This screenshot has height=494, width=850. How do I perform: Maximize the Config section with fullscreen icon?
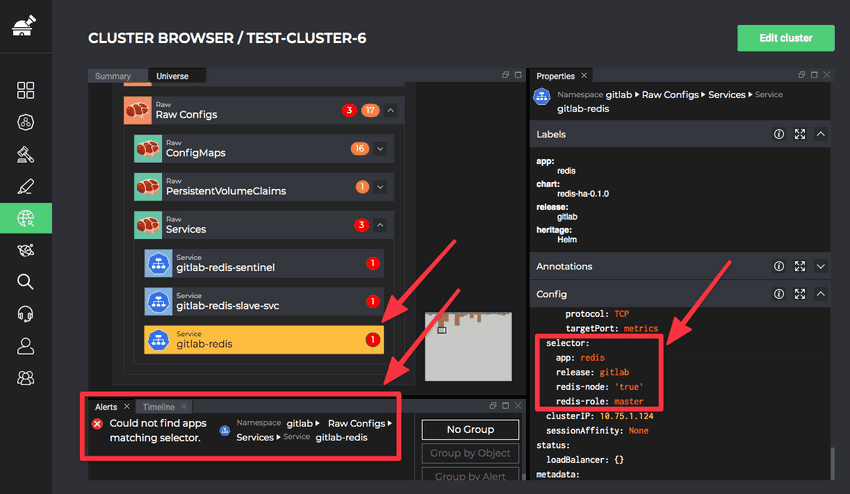pos(800,294)
